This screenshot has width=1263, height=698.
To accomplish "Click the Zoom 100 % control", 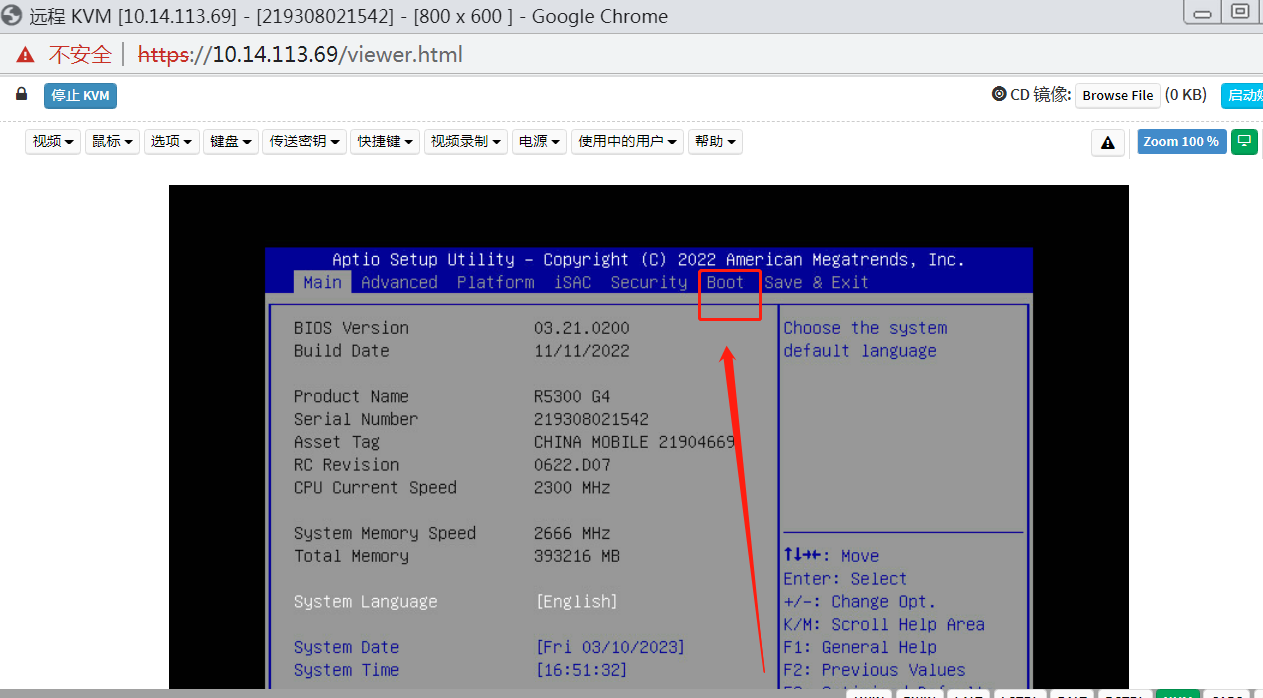I will [1181, 141].
